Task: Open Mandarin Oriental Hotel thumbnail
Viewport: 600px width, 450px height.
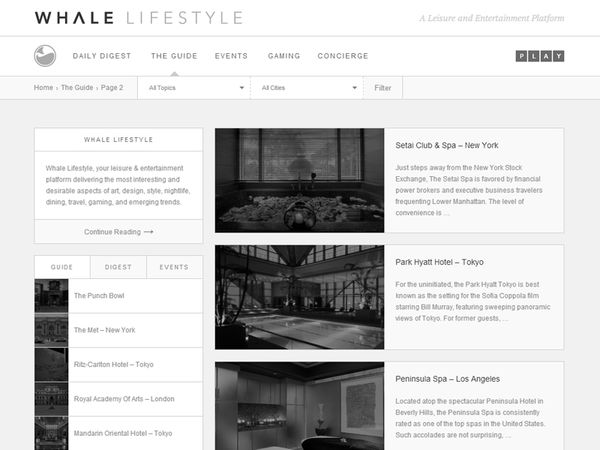Action: pyautogui.click(x=51, y=434)
